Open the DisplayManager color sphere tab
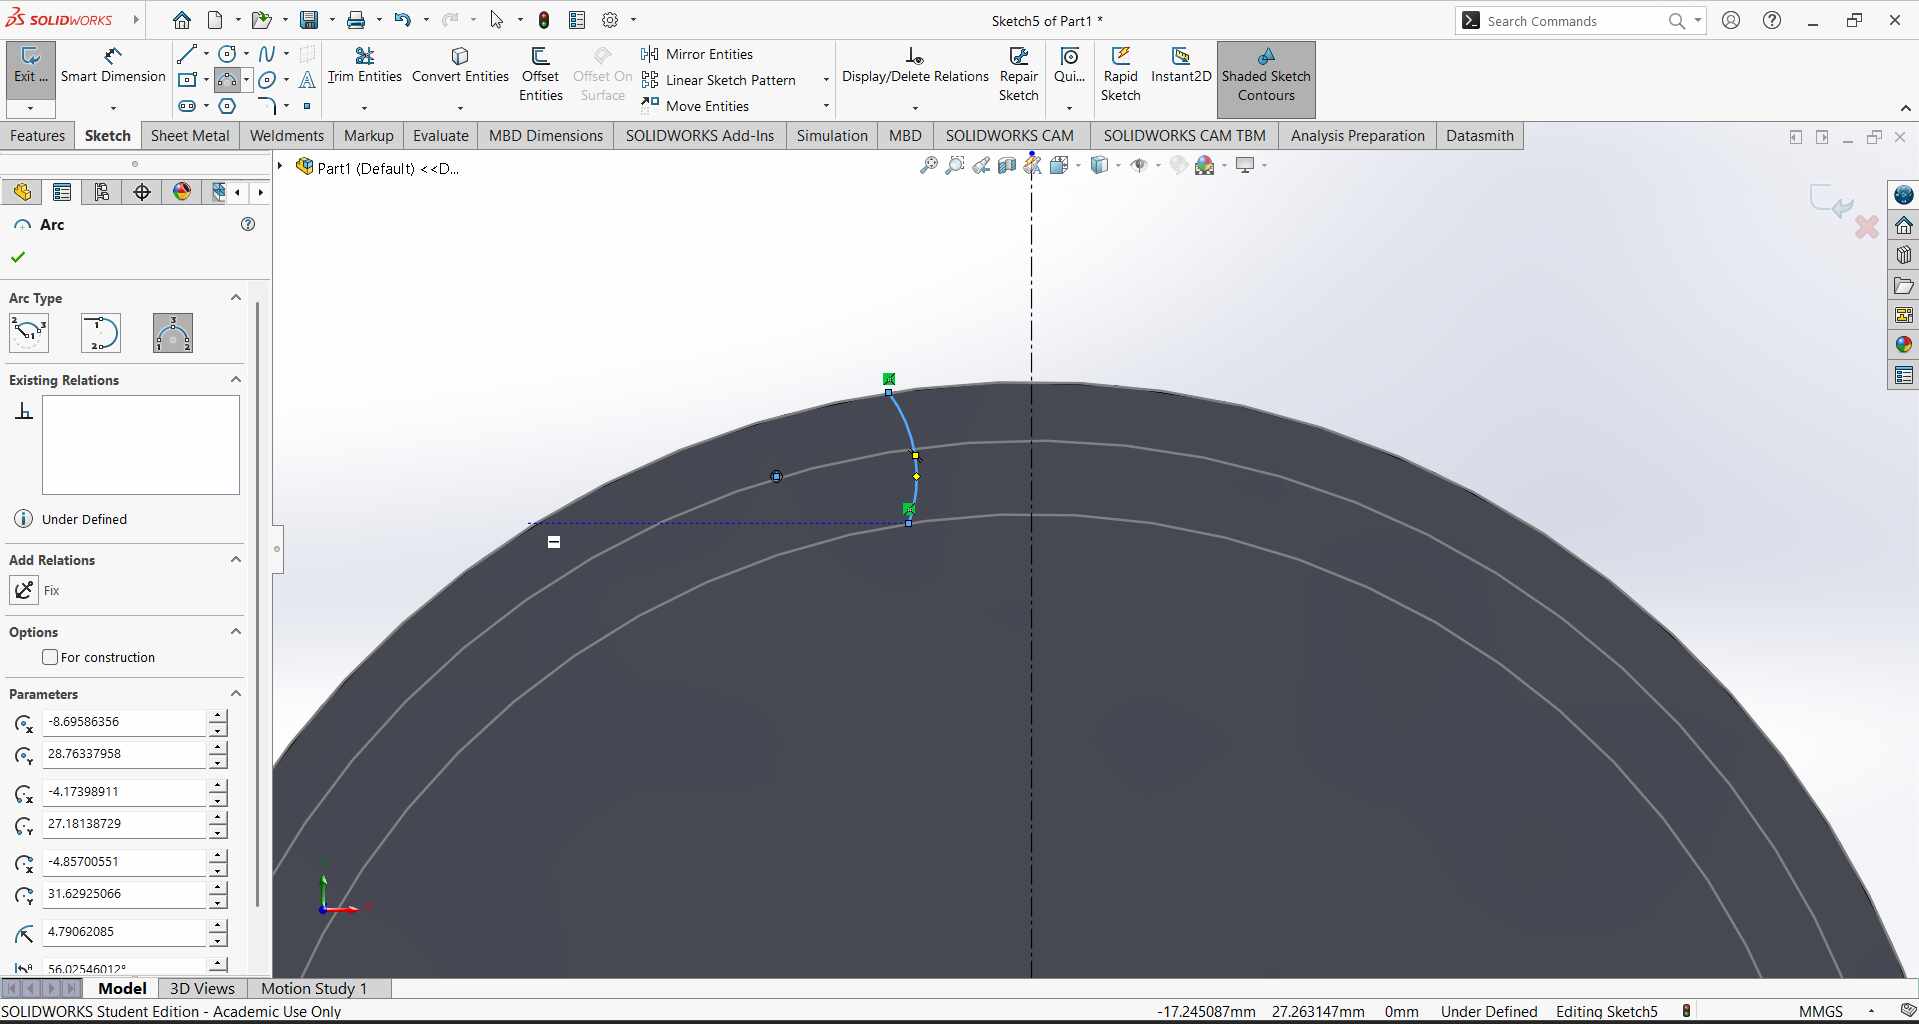 pyautogui.click(x=182, y=192)
